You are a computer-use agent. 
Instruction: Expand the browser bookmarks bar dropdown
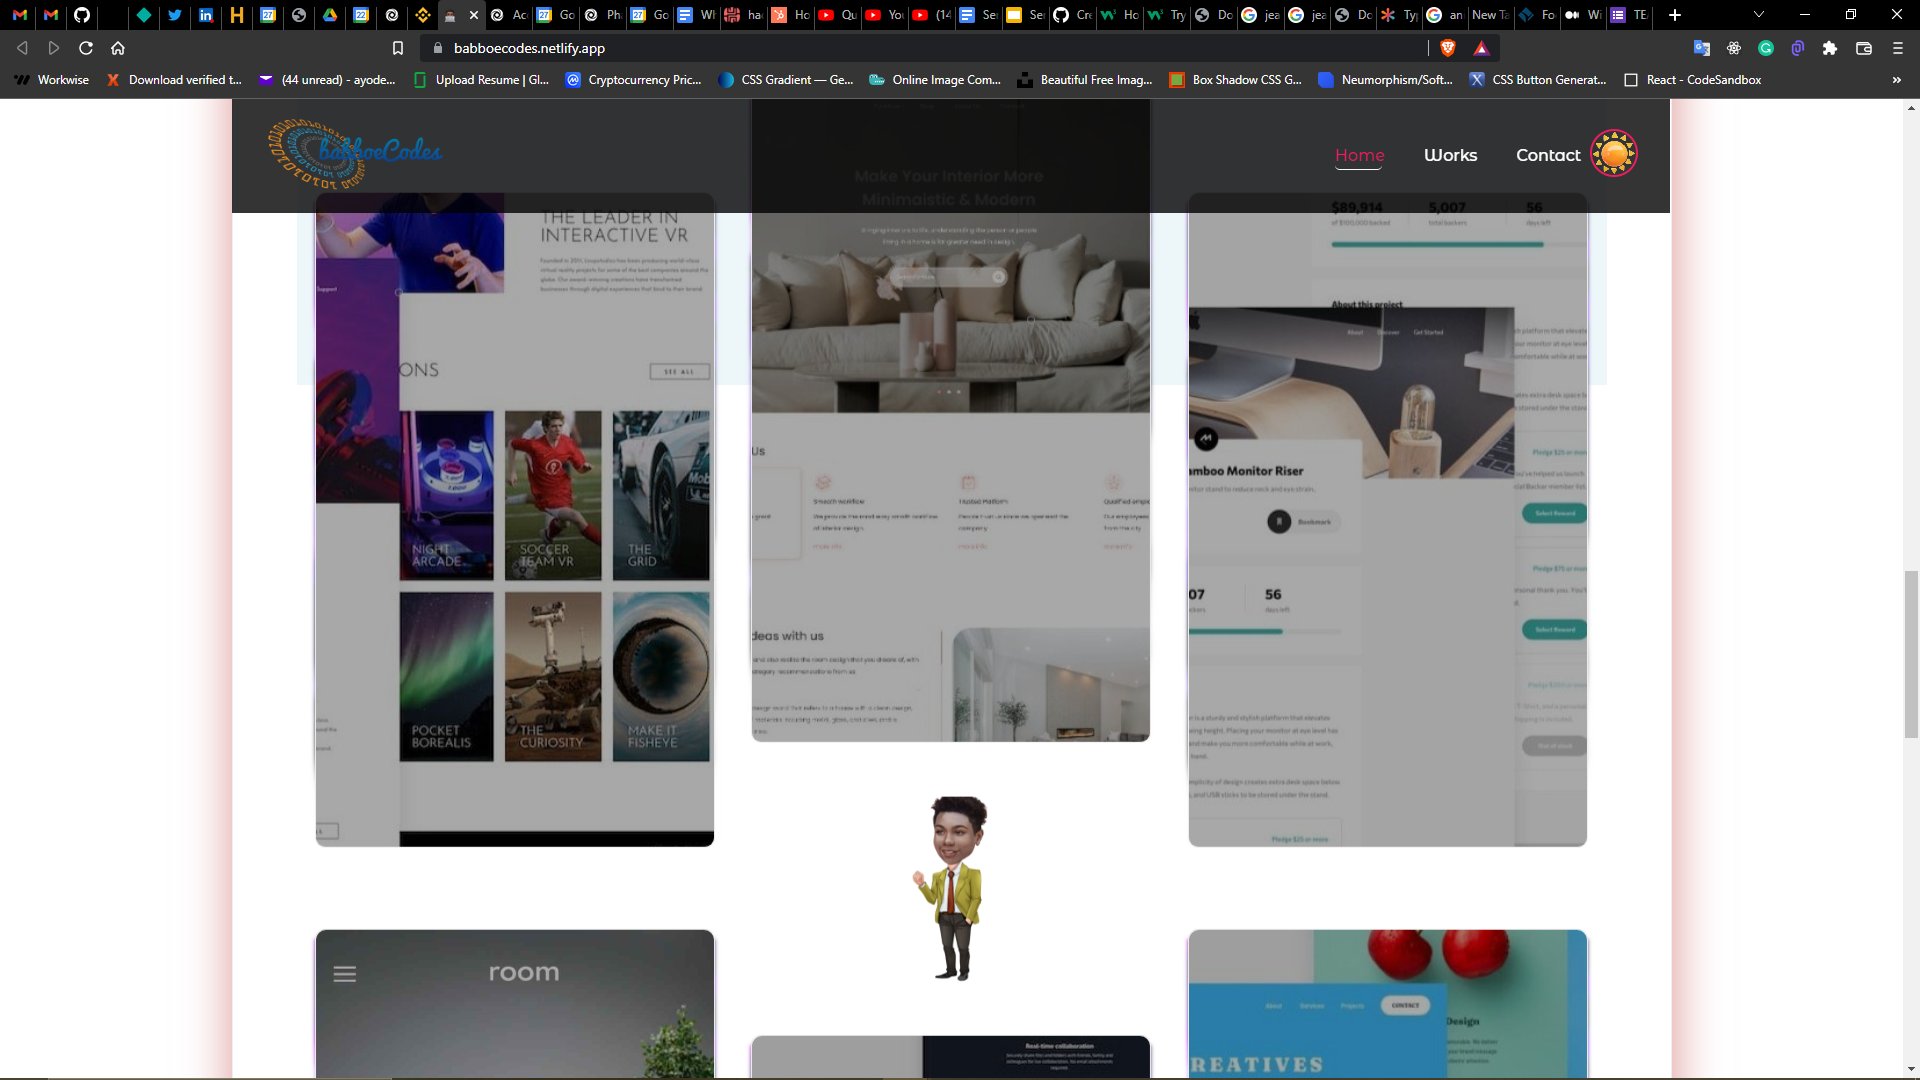(x=1896, y=80)
